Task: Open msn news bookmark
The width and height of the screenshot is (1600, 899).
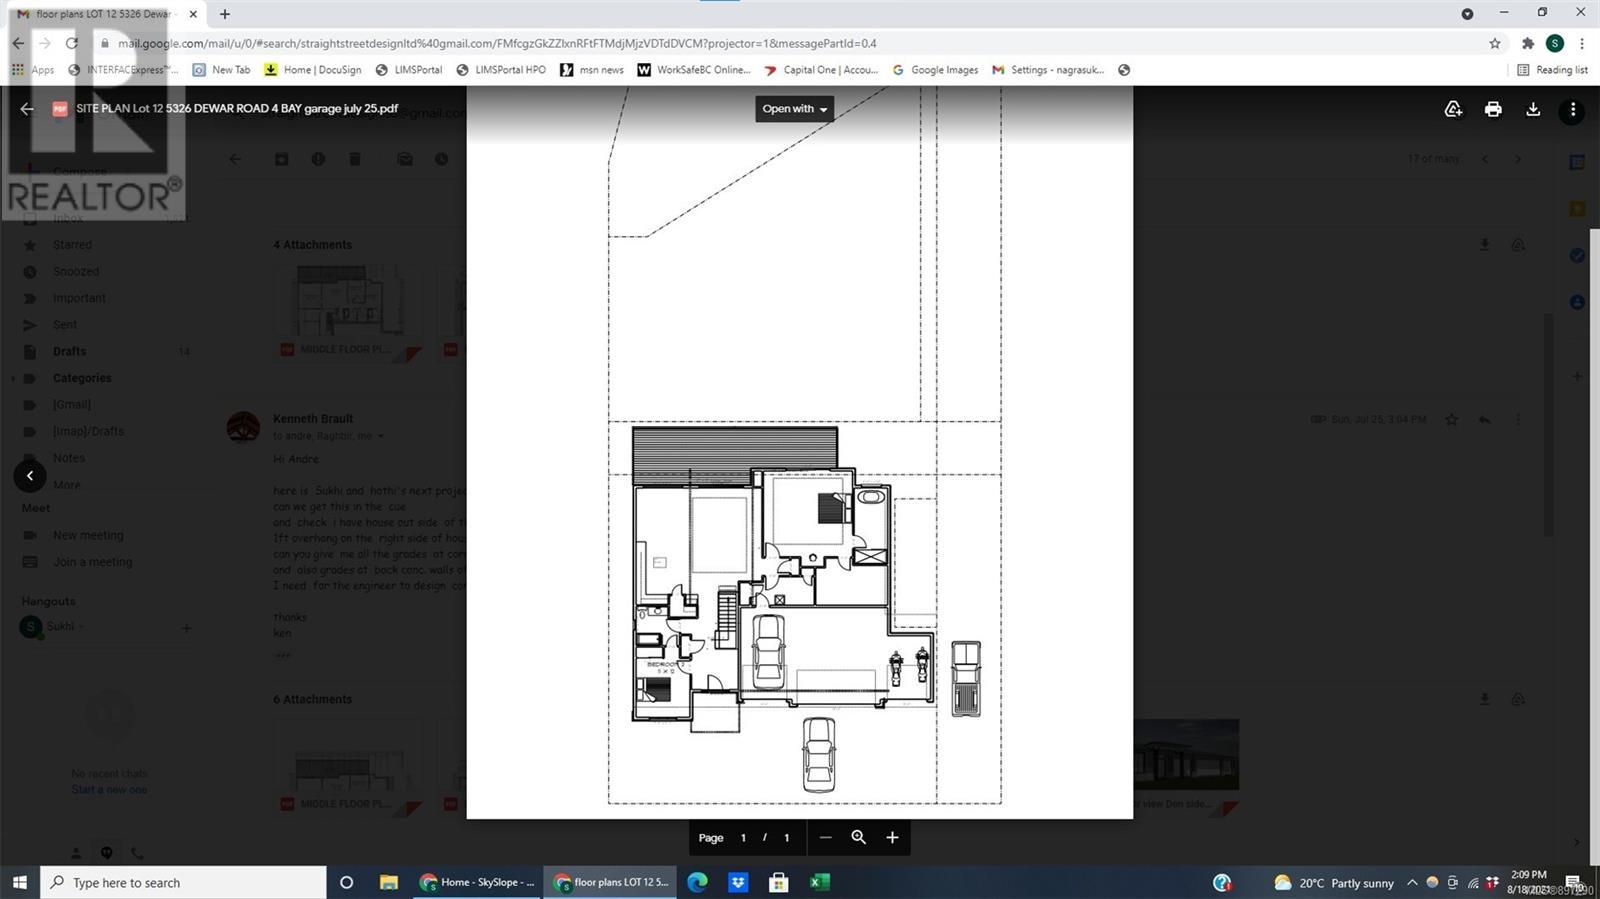Action: click(592, 70)
